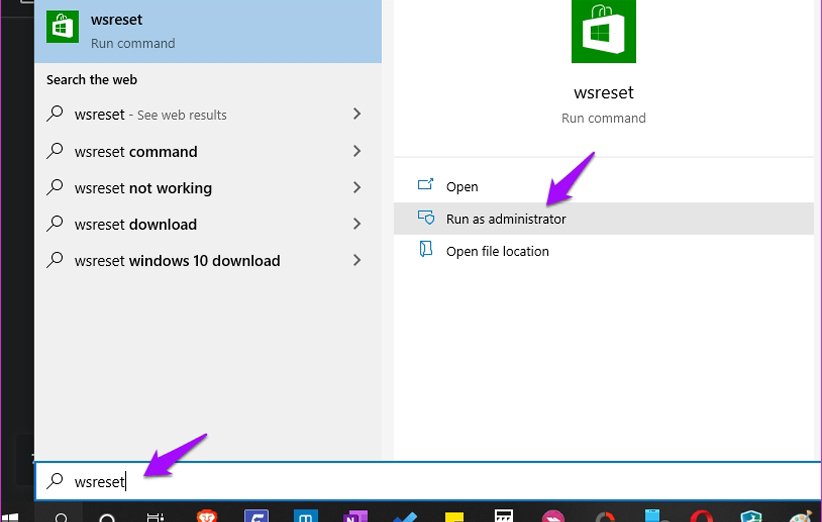Click the wsreset Store icon in best match
The width and height of the screenshot is (822, 522).
click(63, 30)
